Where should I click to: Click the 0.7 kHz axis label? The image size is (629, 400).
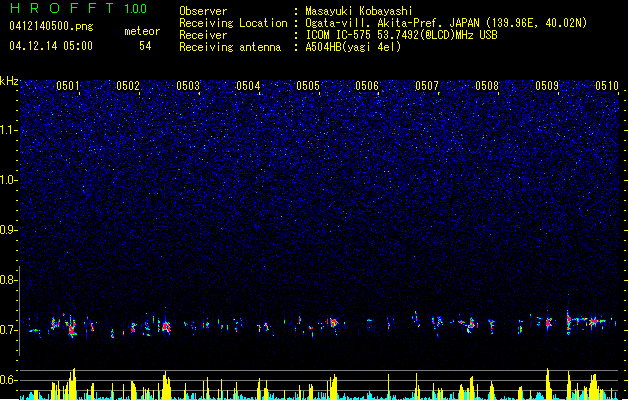tap(8, 330)
